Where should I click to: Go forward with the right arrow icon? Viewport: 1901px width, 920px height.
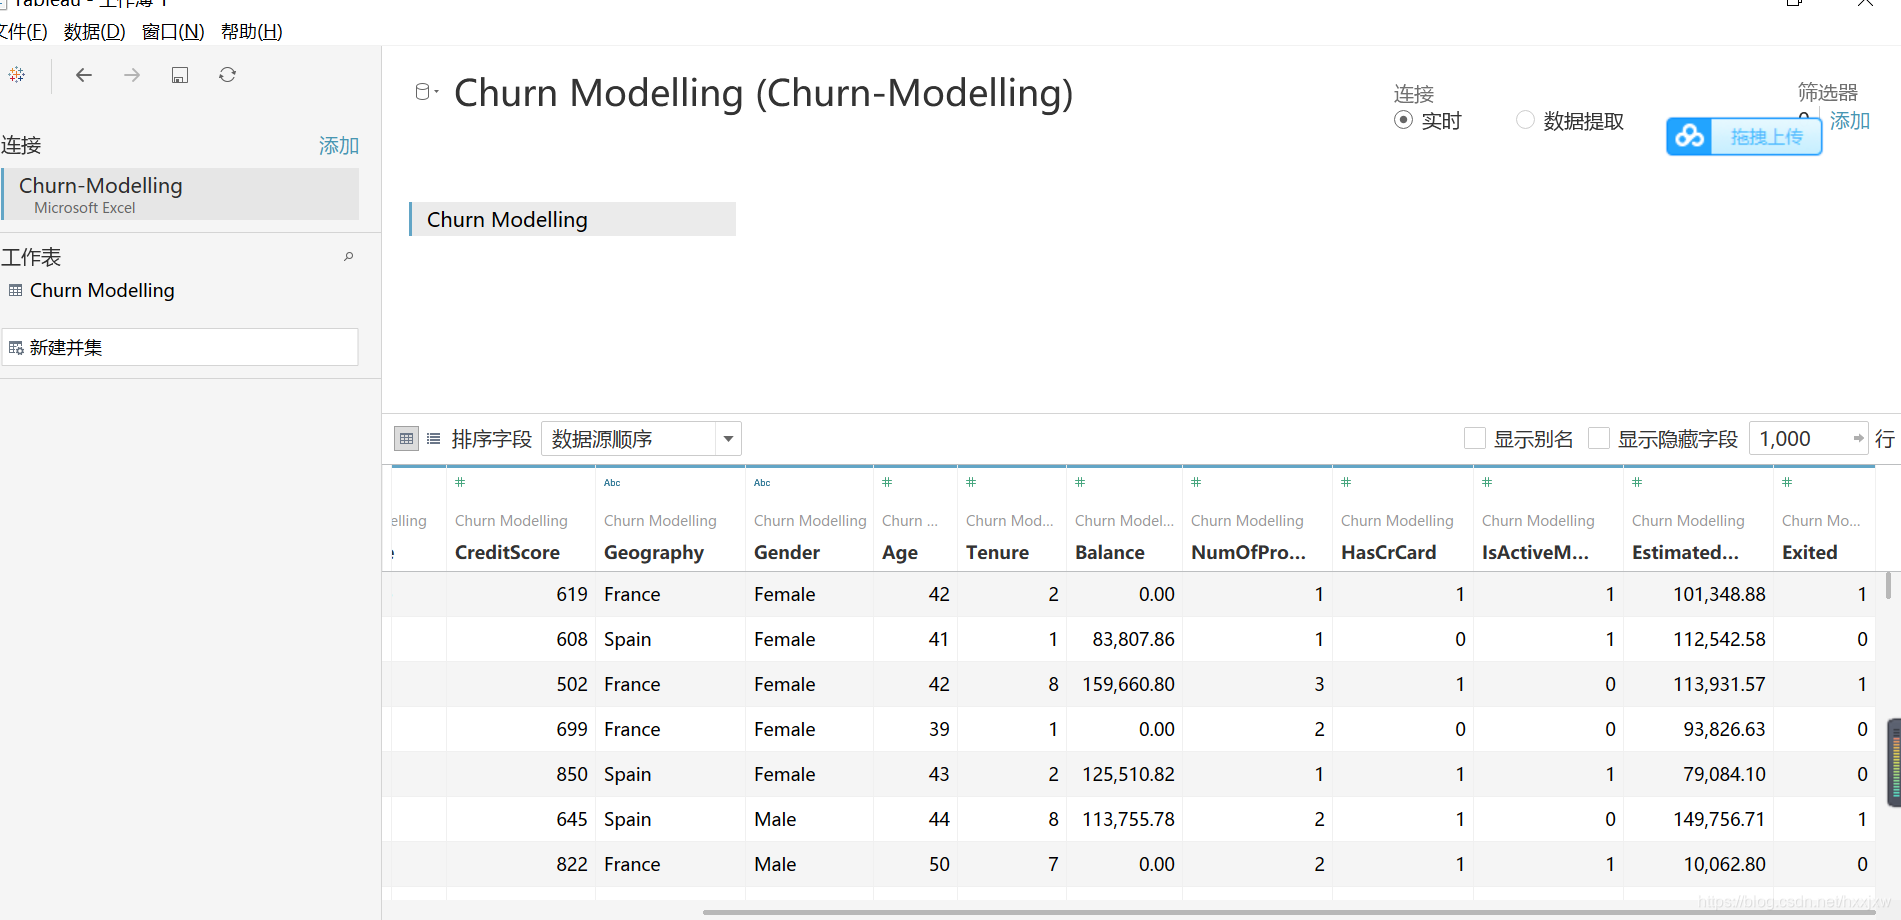click(x=132, y=75)
